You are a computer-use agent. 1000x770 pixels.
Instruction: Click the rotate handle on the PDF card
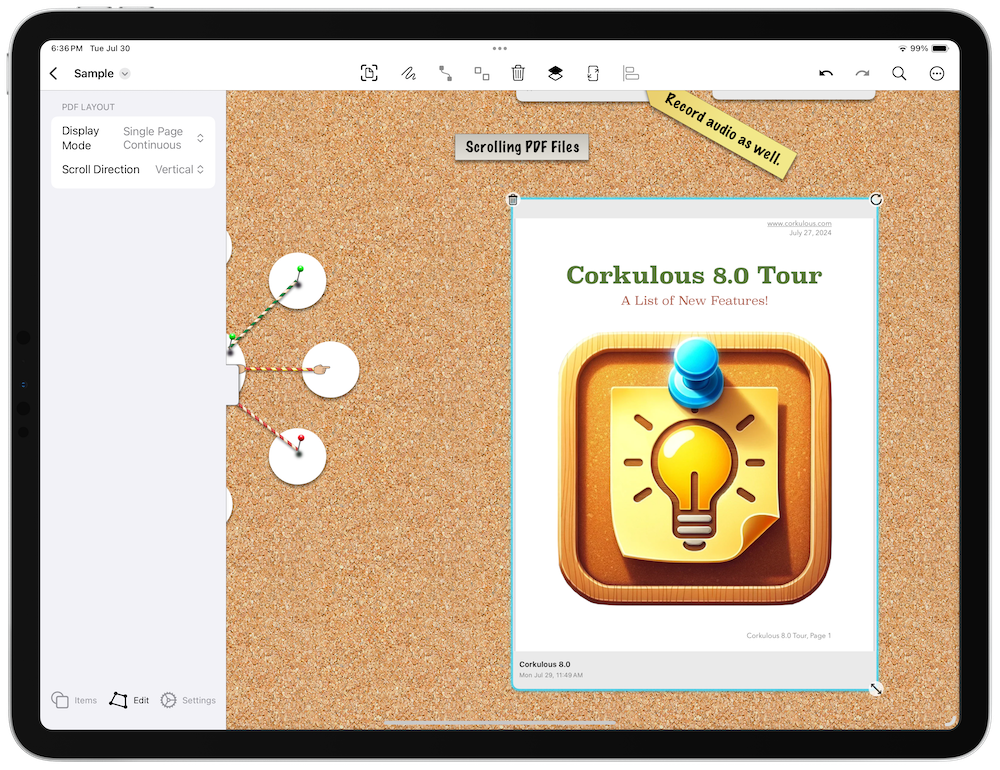[876, 199]
